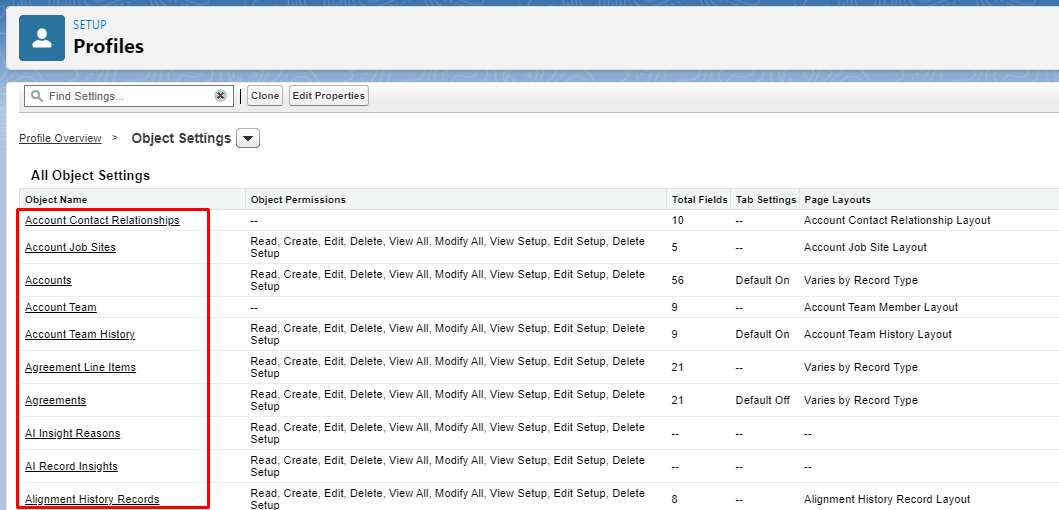Viewport: 1059px width, 510px height.
Task: Click the All Object Settings heading
Action: [91, 176]
